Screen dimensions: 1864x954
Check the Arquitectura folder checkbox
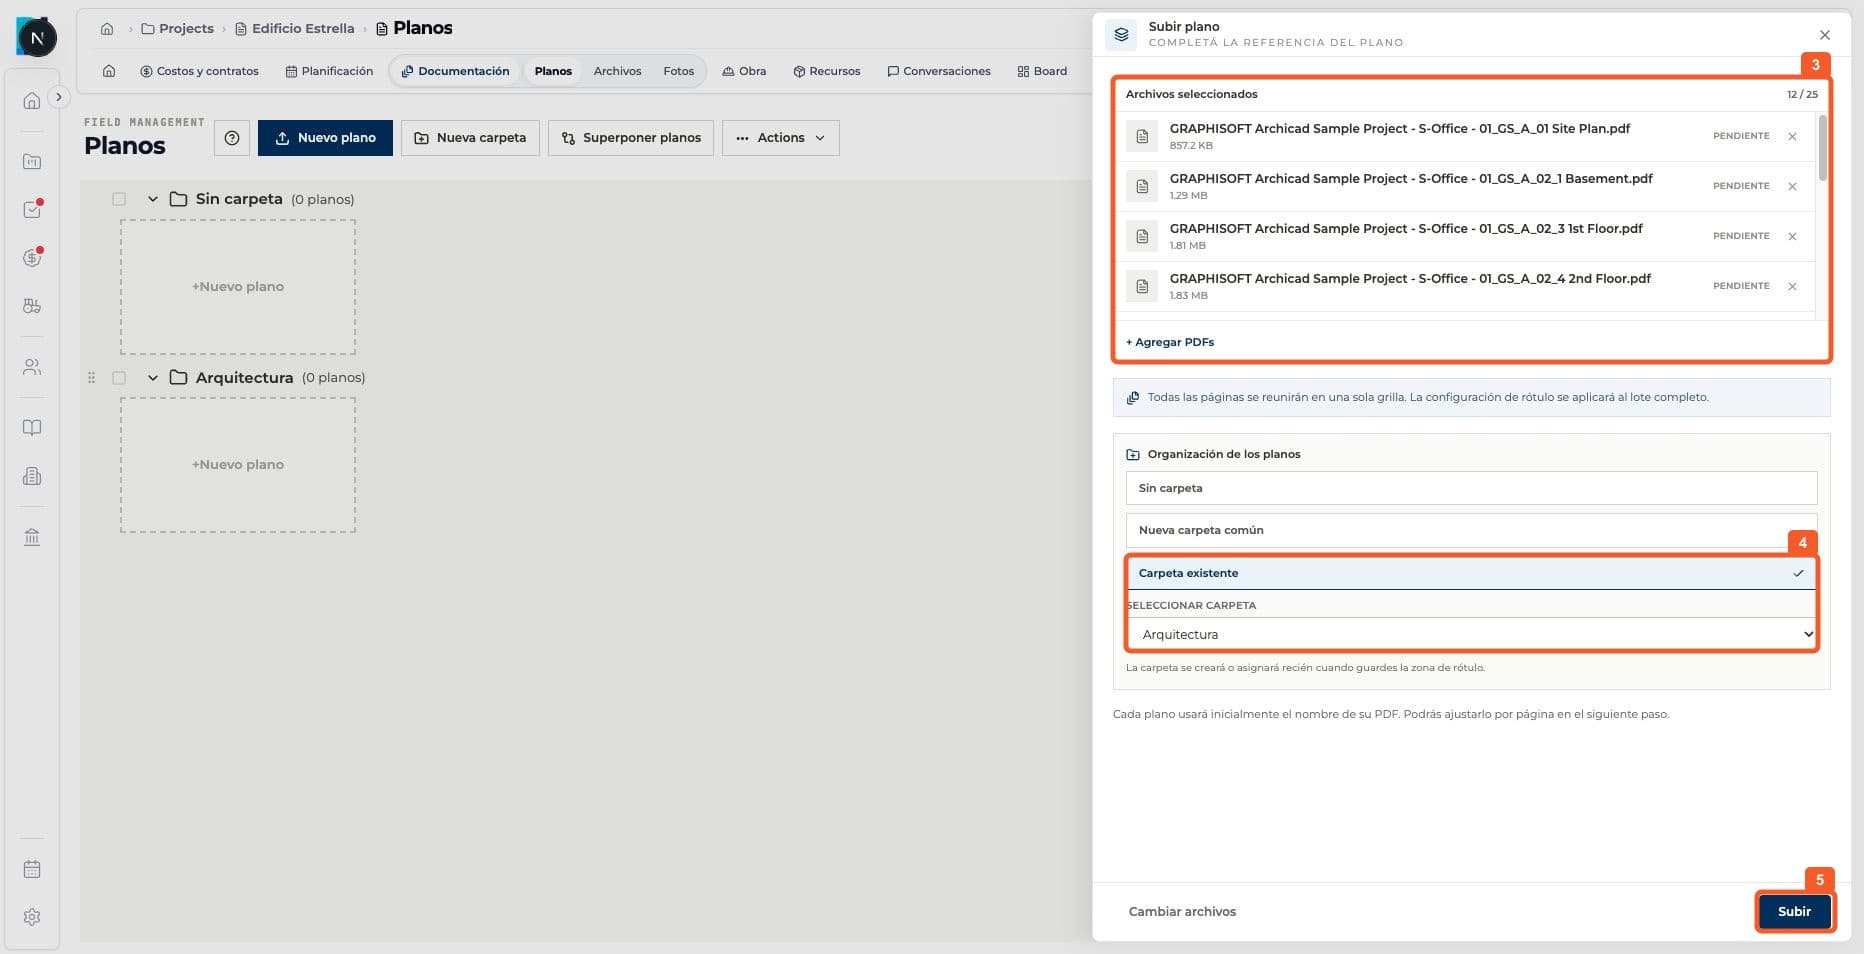point(119,378)
